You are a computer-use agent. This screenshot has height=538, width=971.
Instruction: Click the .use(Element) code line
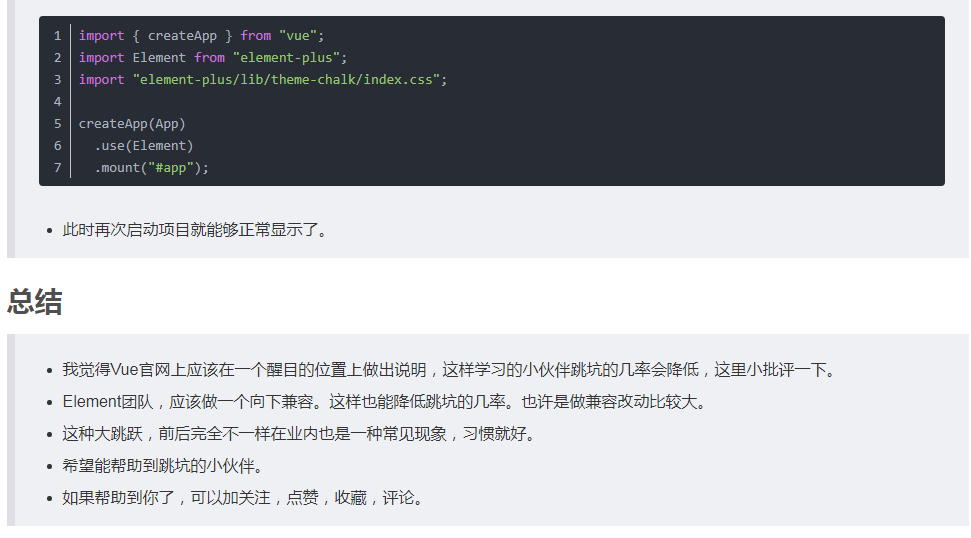(144, 146)
